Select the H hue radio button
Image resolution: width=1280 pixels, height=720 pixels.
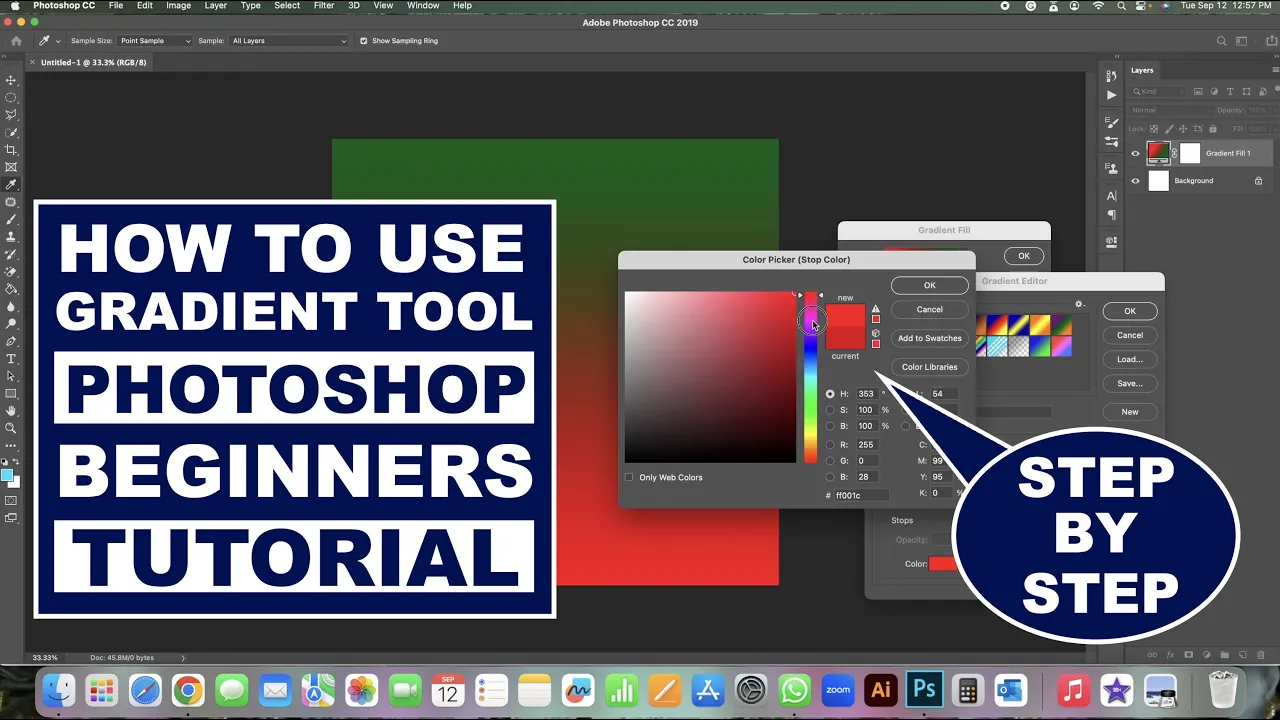pyautogui.click(x=830, y=394)
